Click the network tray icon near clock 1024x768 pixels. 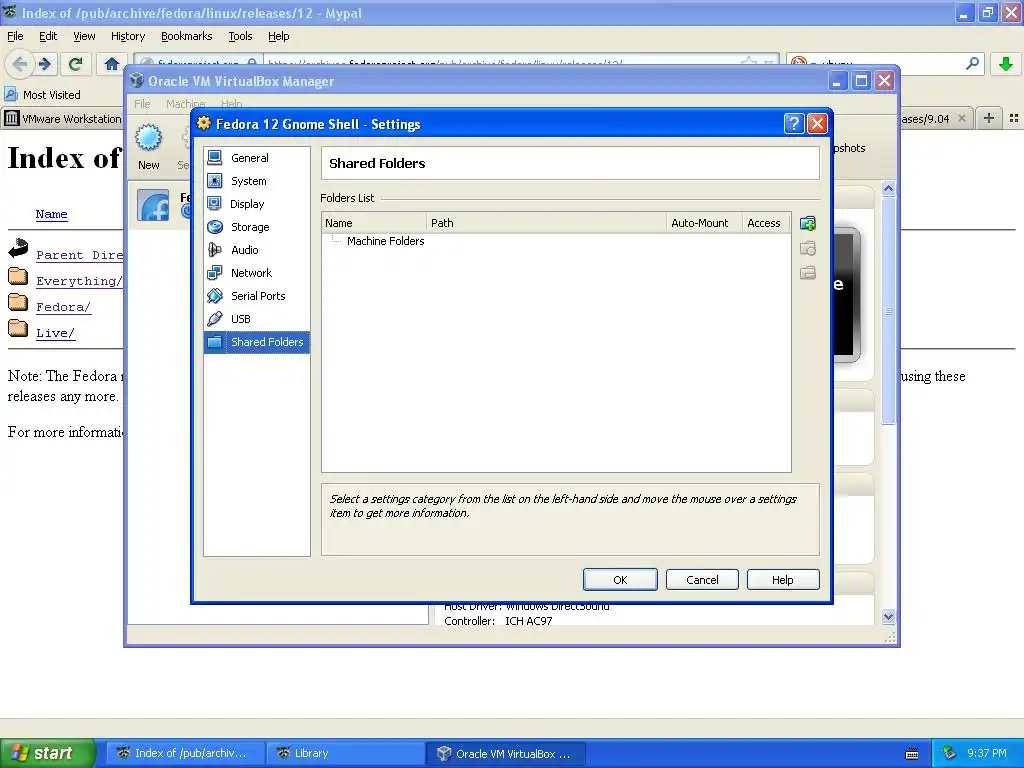(x=950, y=753)
